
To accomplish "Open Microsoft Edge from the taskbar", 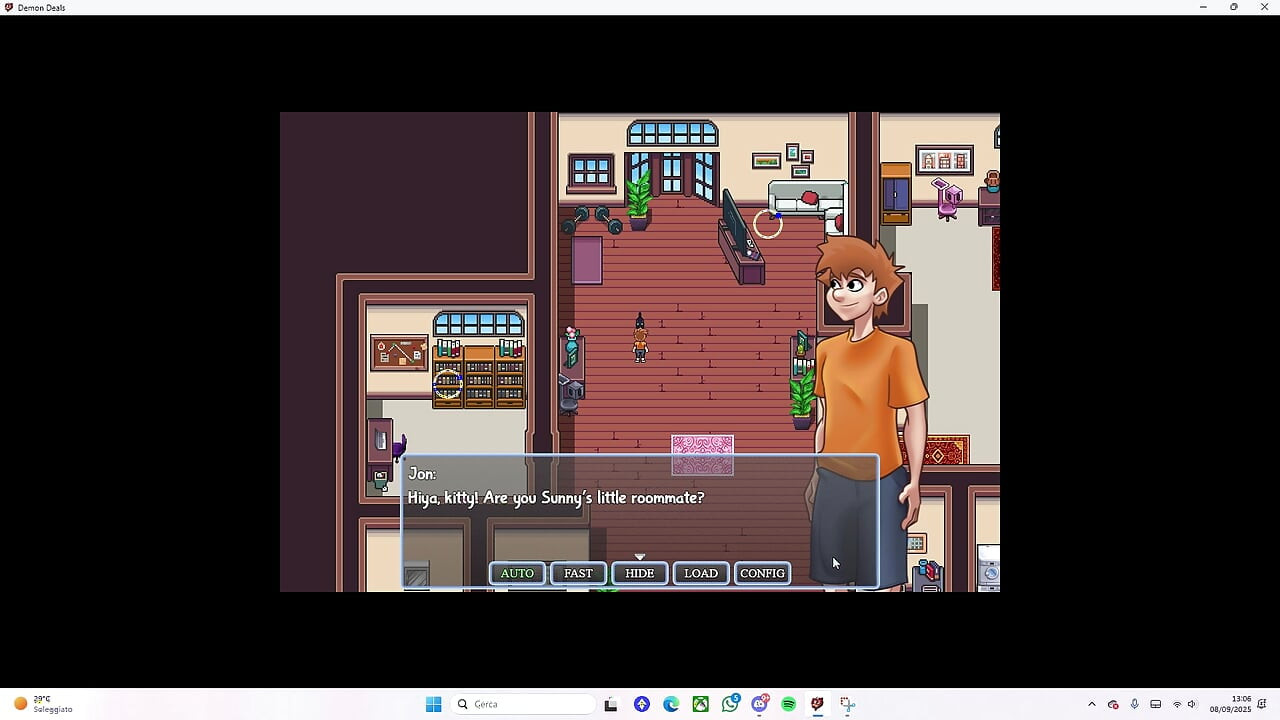I will (x=671, y=704).
